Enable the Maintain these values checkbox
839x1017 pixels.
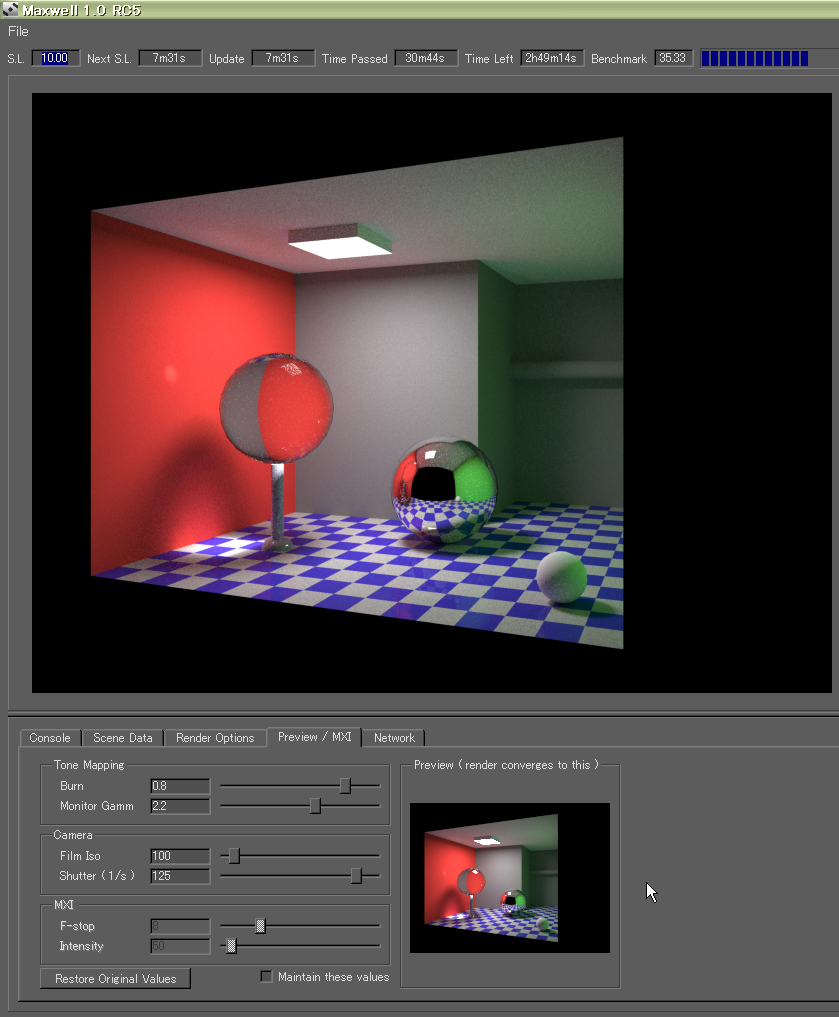(266, 977)
